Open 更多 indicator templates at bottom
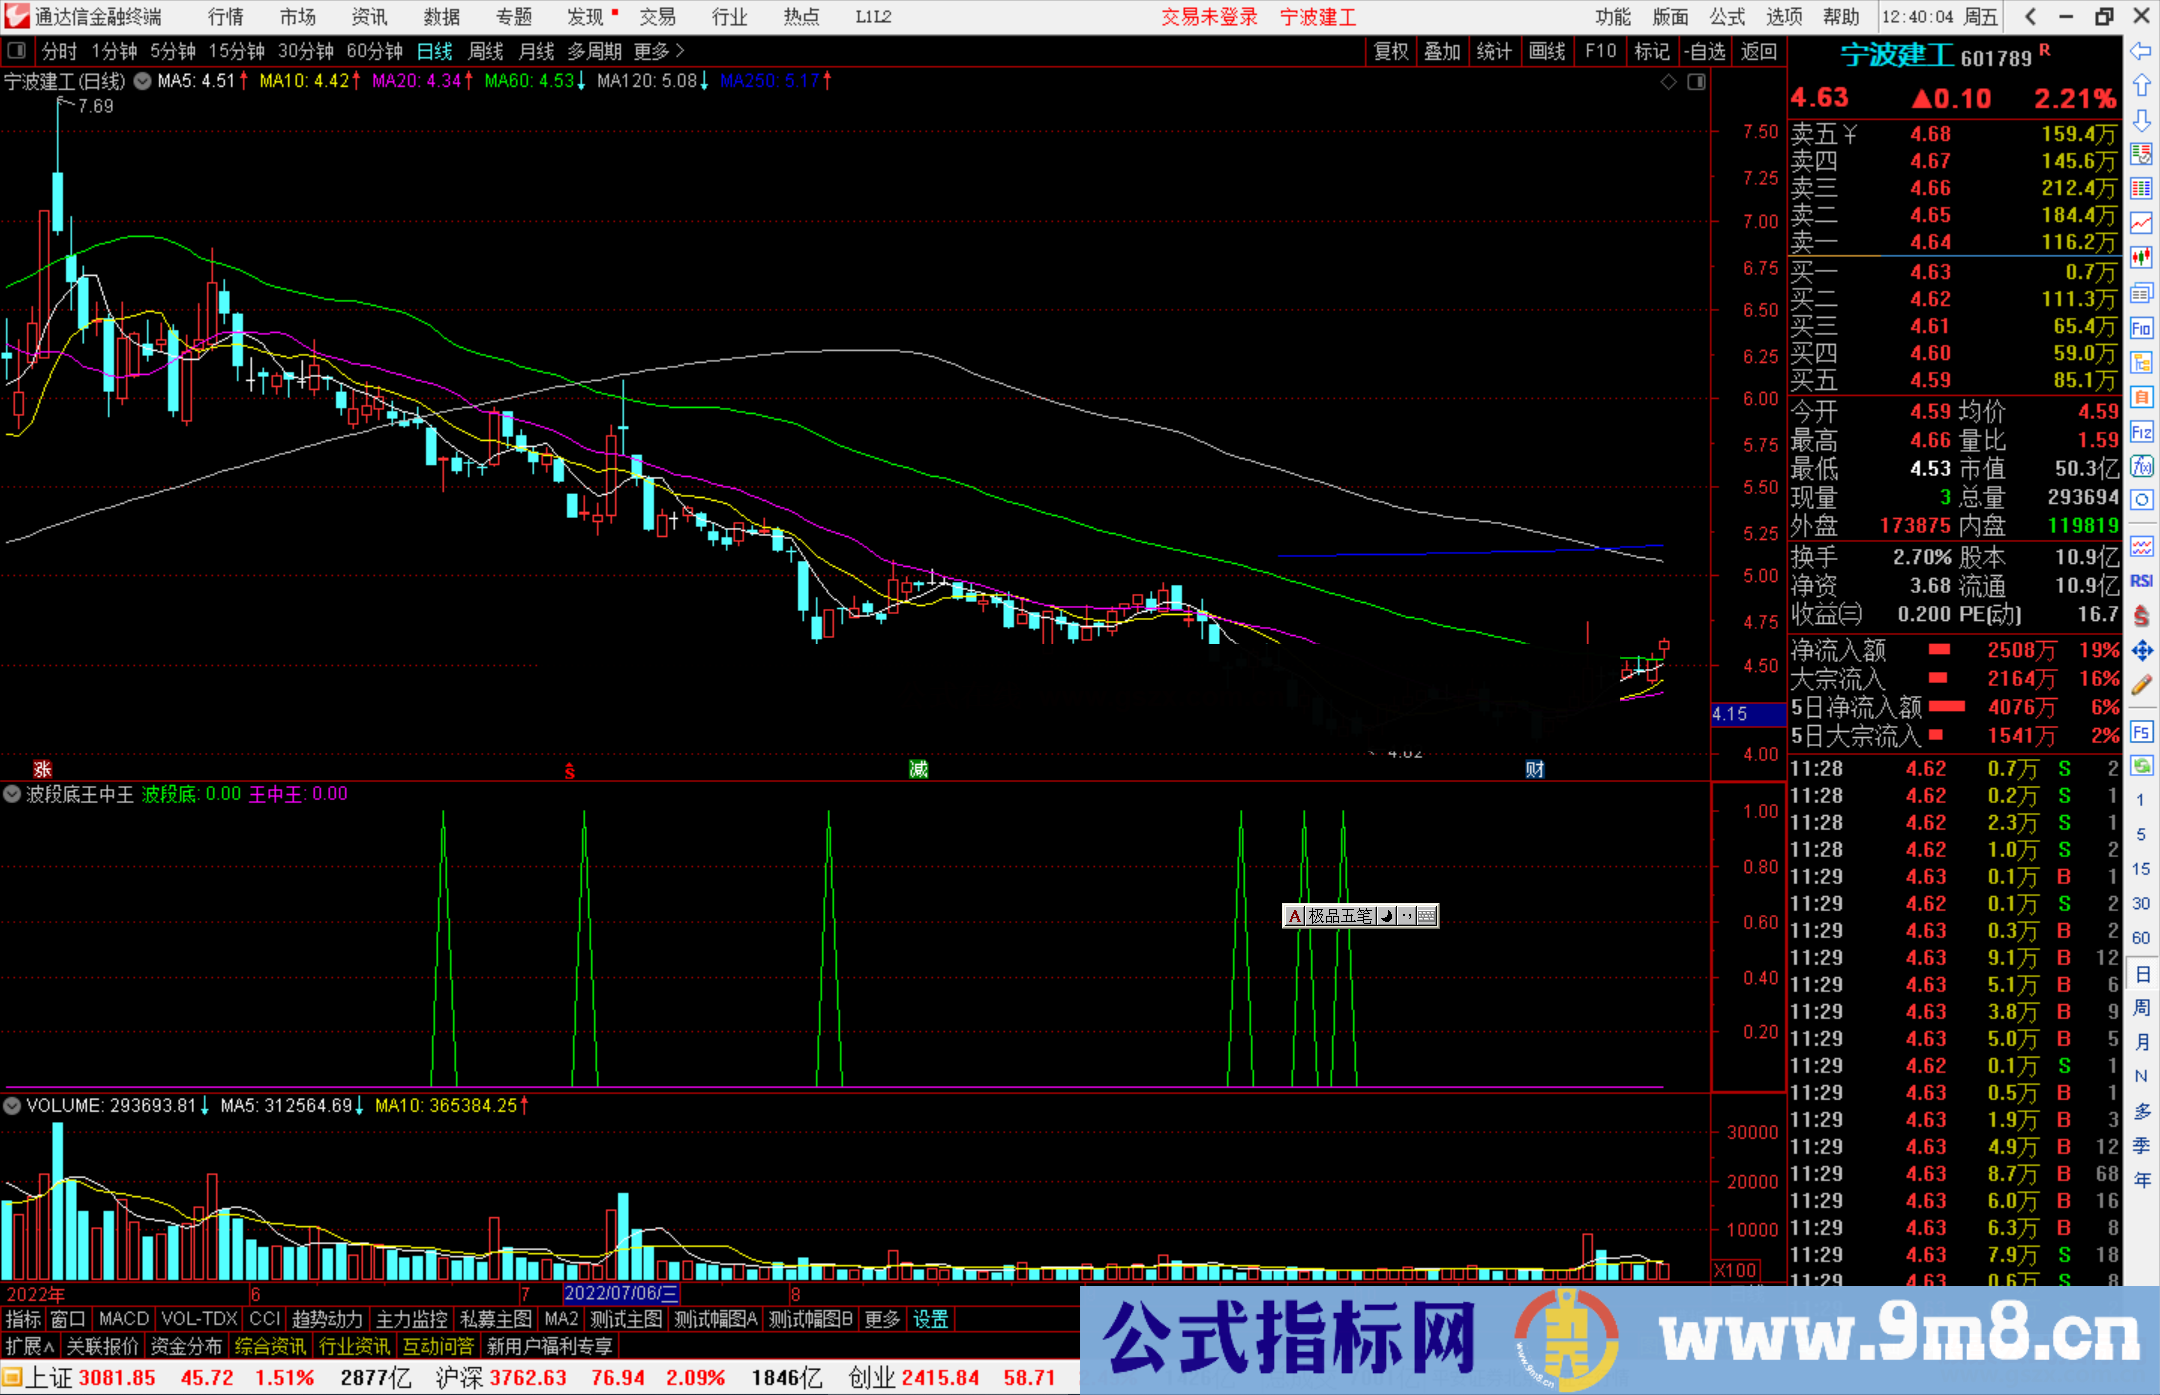 (x=882, y=1320)
